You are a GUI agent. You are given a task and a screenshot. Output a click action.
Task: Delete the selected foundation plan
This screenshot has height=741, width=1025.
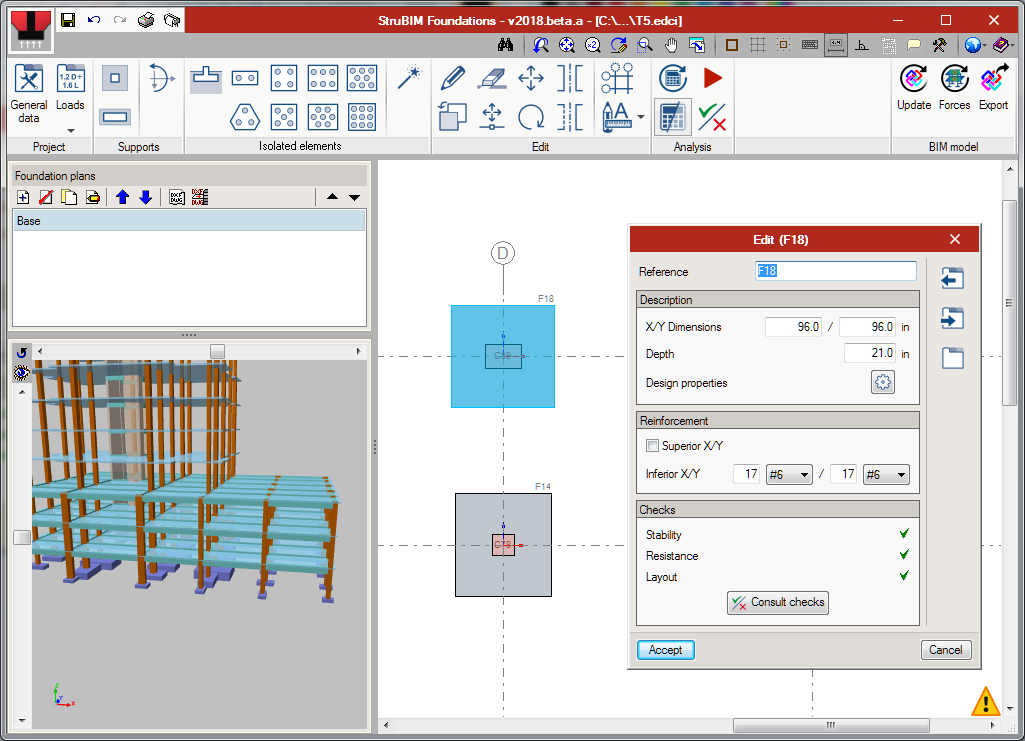(x=46, y=197)
